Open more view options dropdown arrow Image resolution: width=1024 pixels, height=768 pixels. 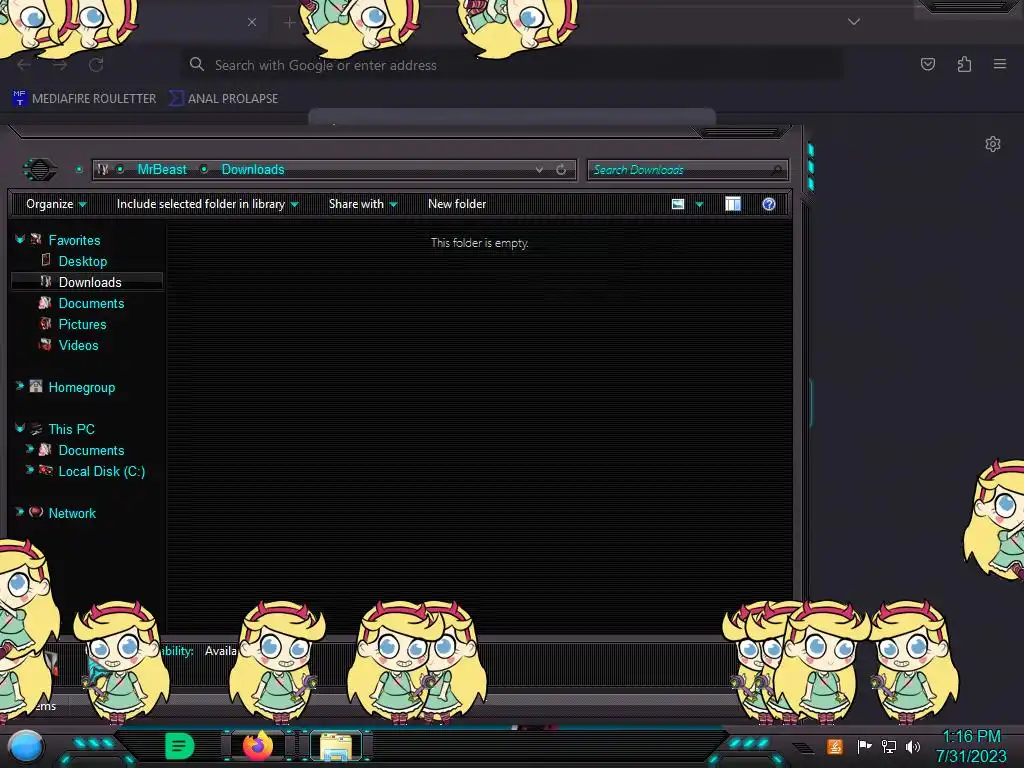click(x=699, y=204)
